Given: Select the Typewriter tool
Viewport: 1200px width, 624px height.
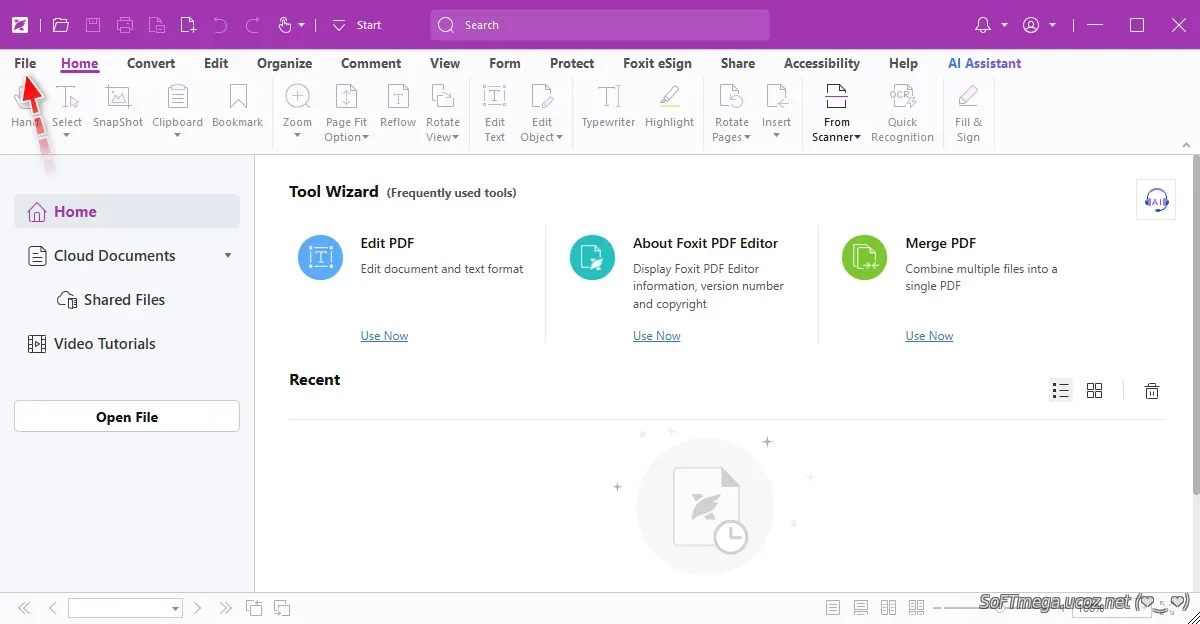Looking at the screenshot, I should click(x=608, y=107).
